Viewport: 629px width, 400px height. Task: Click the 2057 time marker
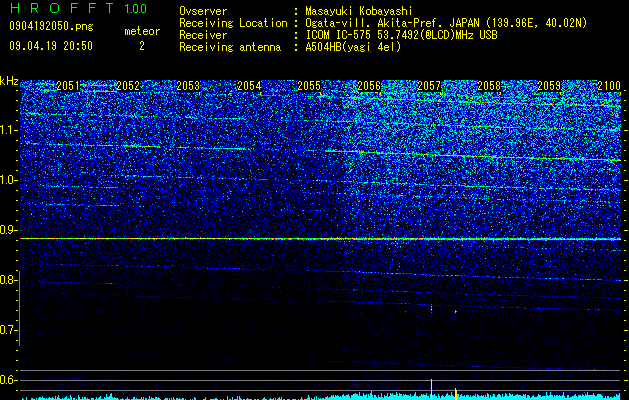click(x=429, y=86)
